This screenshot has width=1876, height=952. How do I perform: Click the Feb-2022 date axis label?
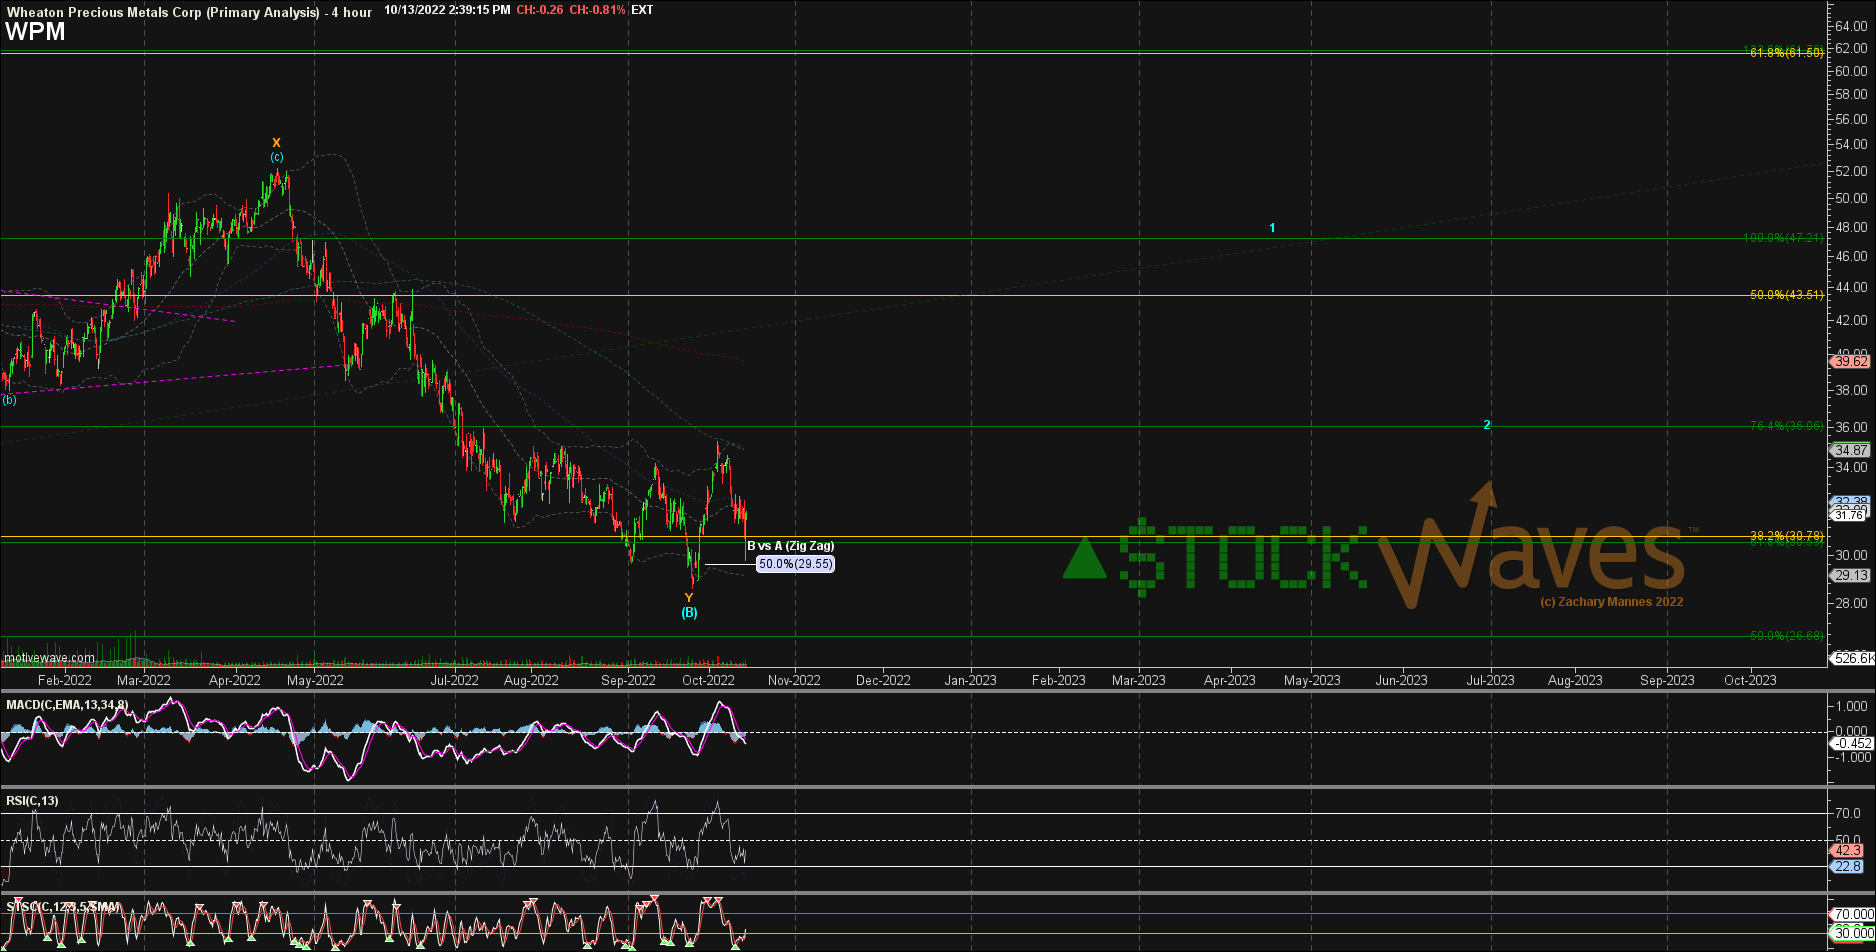(x=65, y=680)
